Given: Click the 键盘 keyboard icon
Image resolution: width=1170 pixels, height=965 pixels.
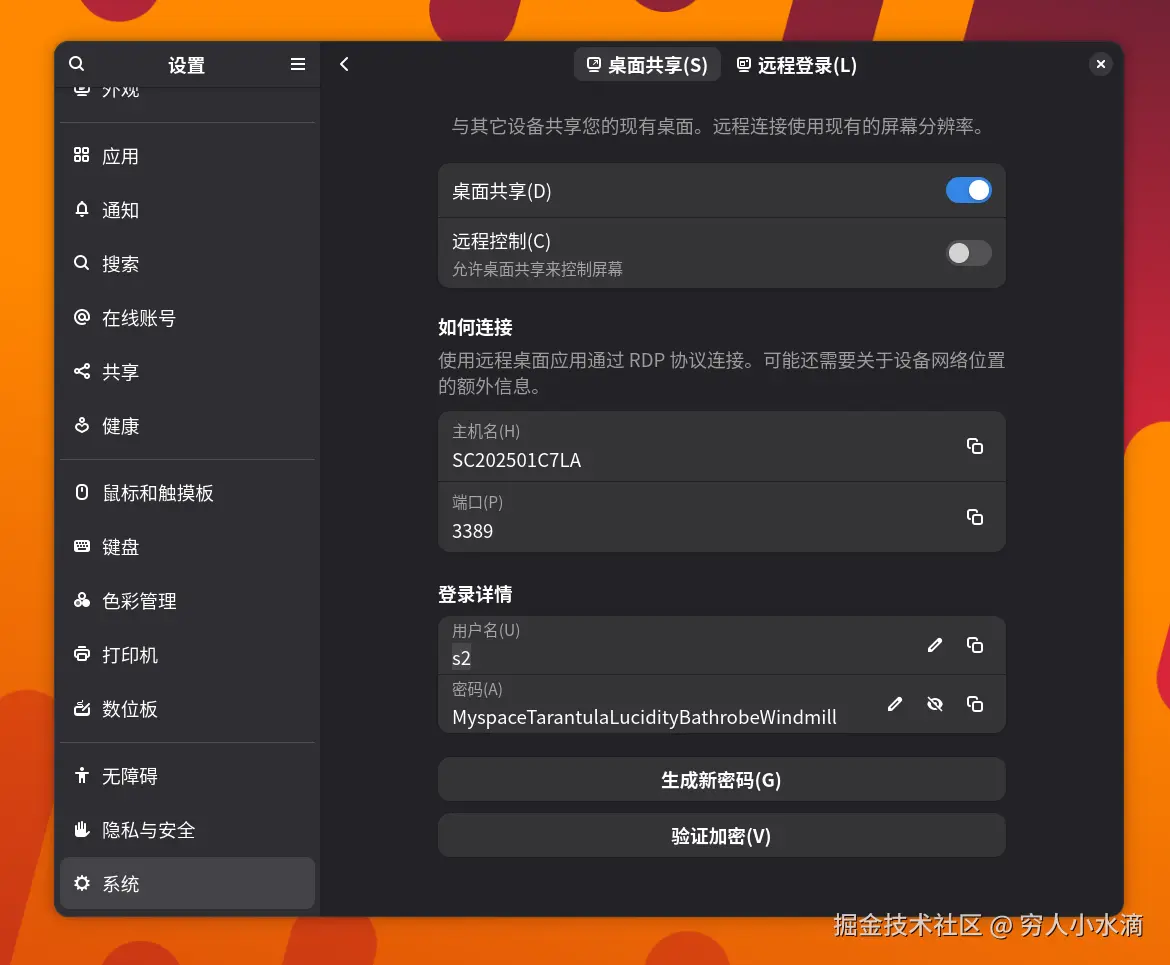Looking at the screenshot, I should coord(81,546).
